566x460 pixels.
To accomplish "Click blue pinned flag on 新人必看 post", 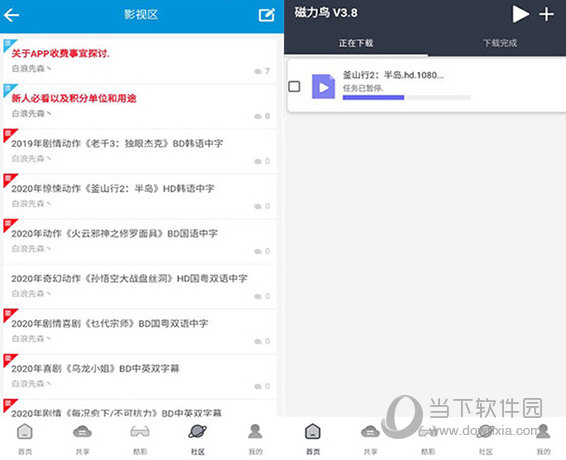I will click(9, 90).
